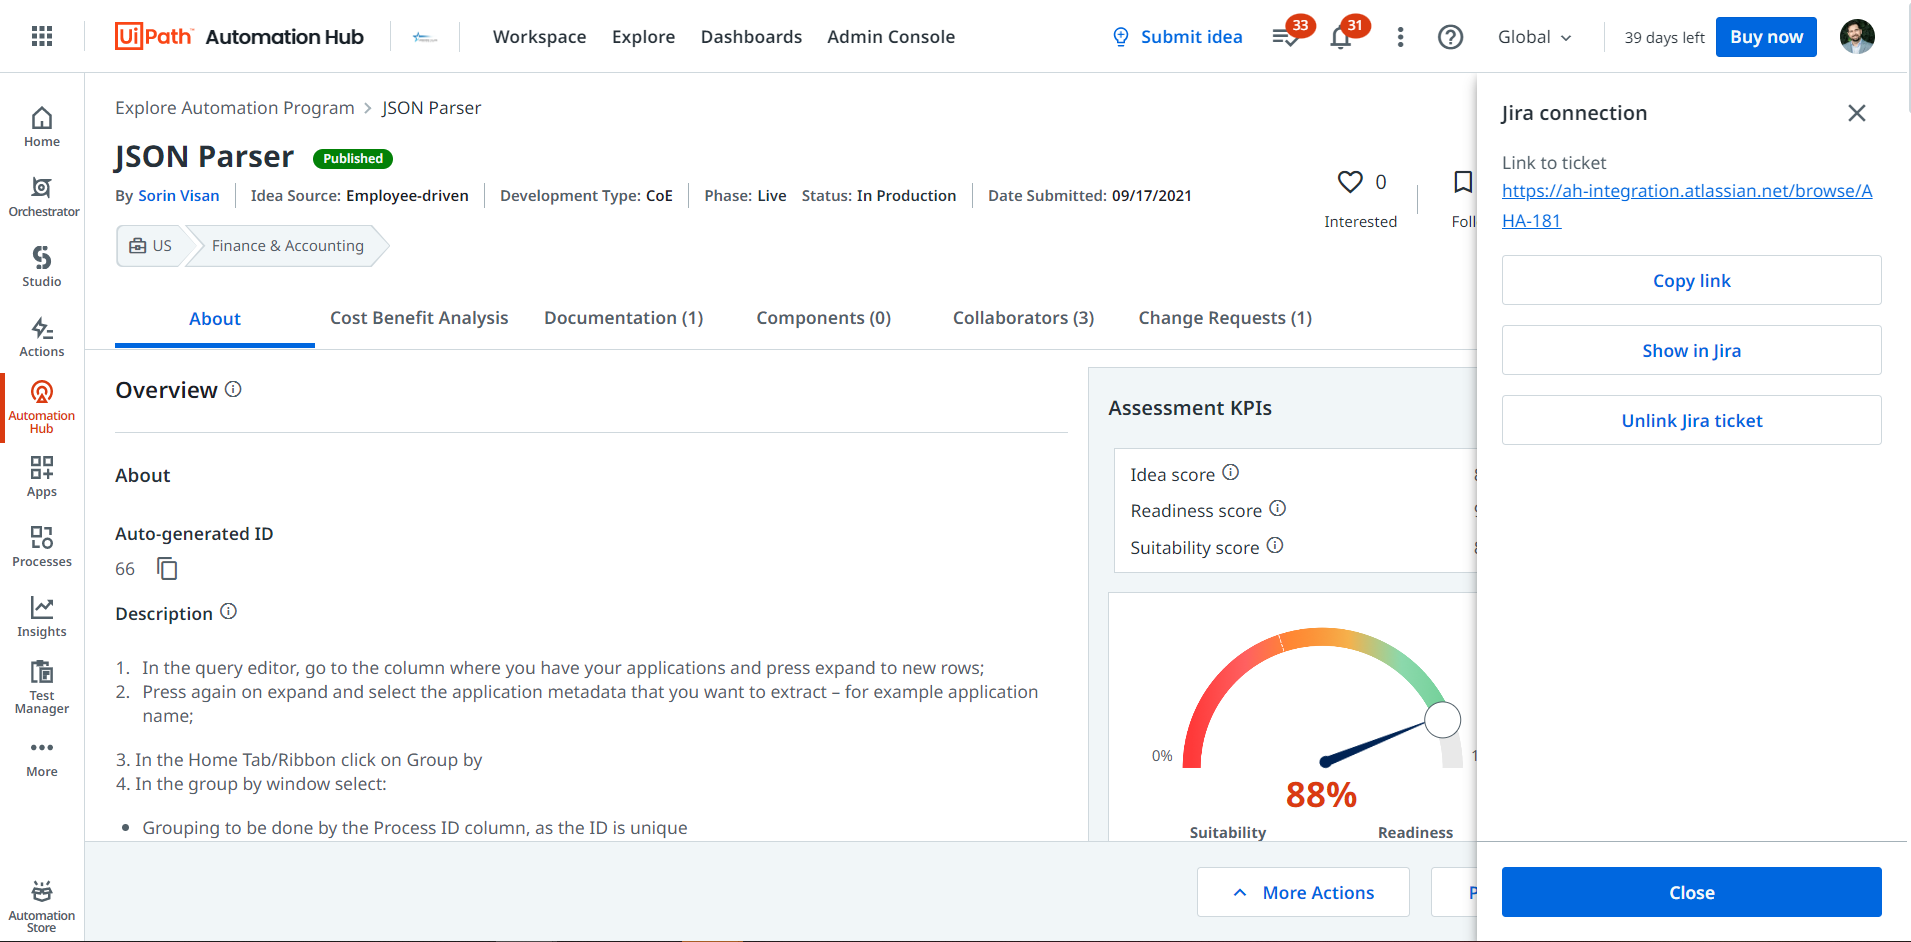Image resolution: width=1911 pixels, height=942 pixels.
Task: Click the Show in Jira button
Action: (x=1691, y=350)
